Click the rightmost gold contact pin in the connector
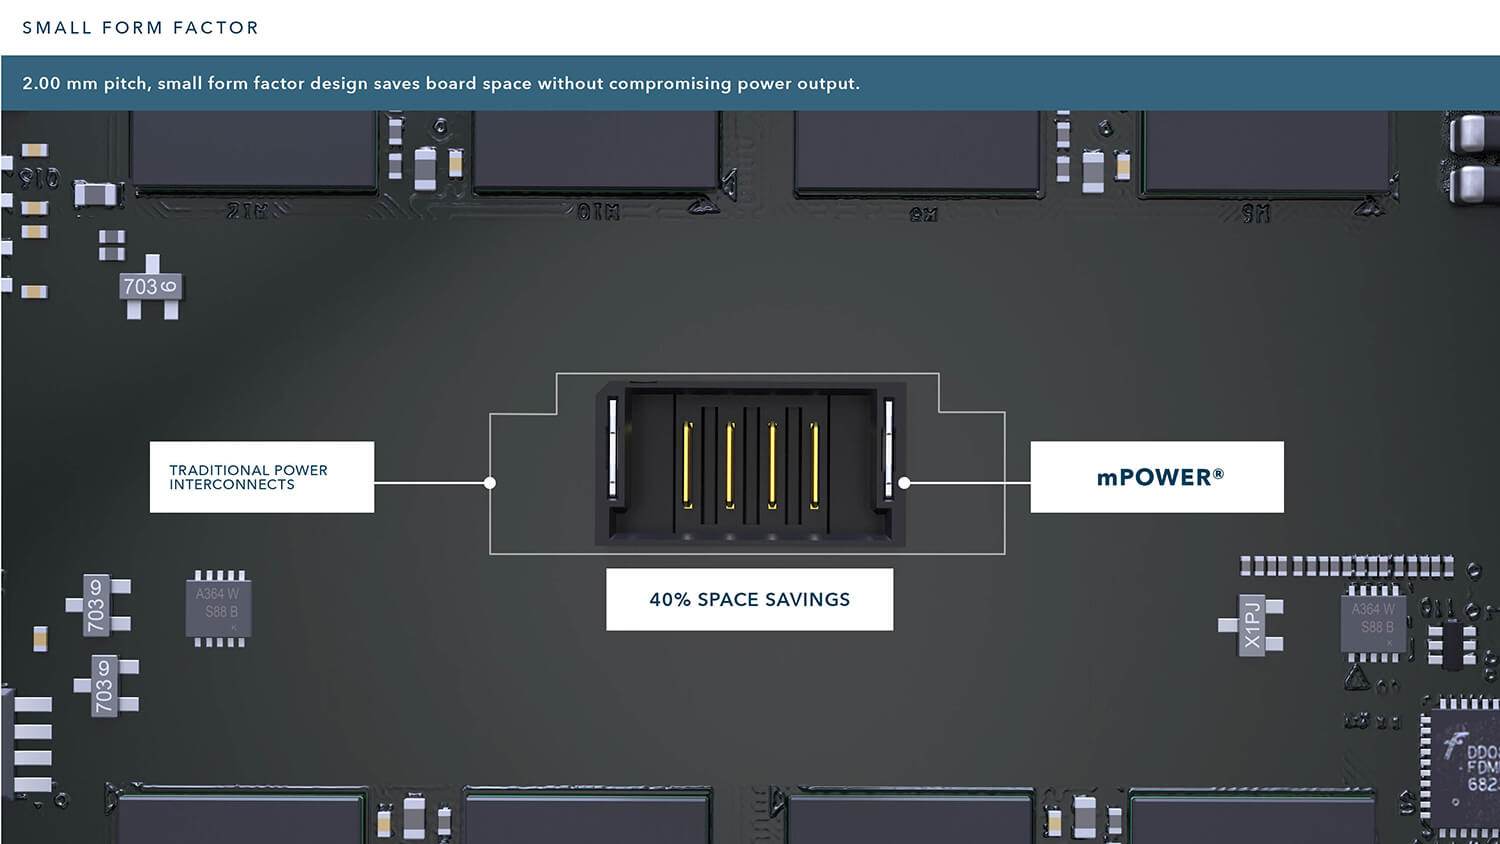 click(814, 465)
